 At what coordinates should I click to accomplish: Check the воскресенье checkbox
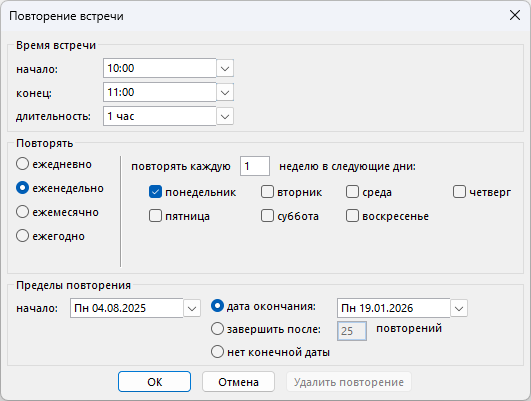[x=352, y=216]
